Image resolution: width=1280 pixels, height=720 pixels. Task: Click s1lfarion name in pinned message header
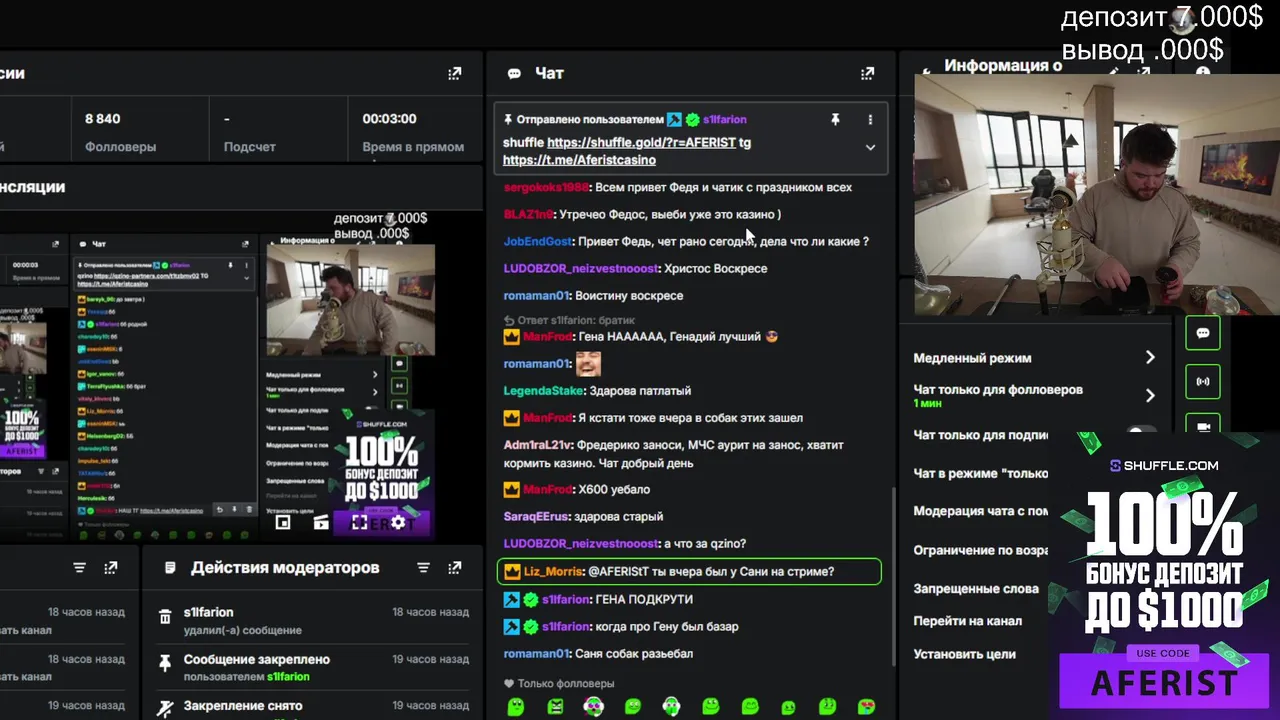click(724, 119)
